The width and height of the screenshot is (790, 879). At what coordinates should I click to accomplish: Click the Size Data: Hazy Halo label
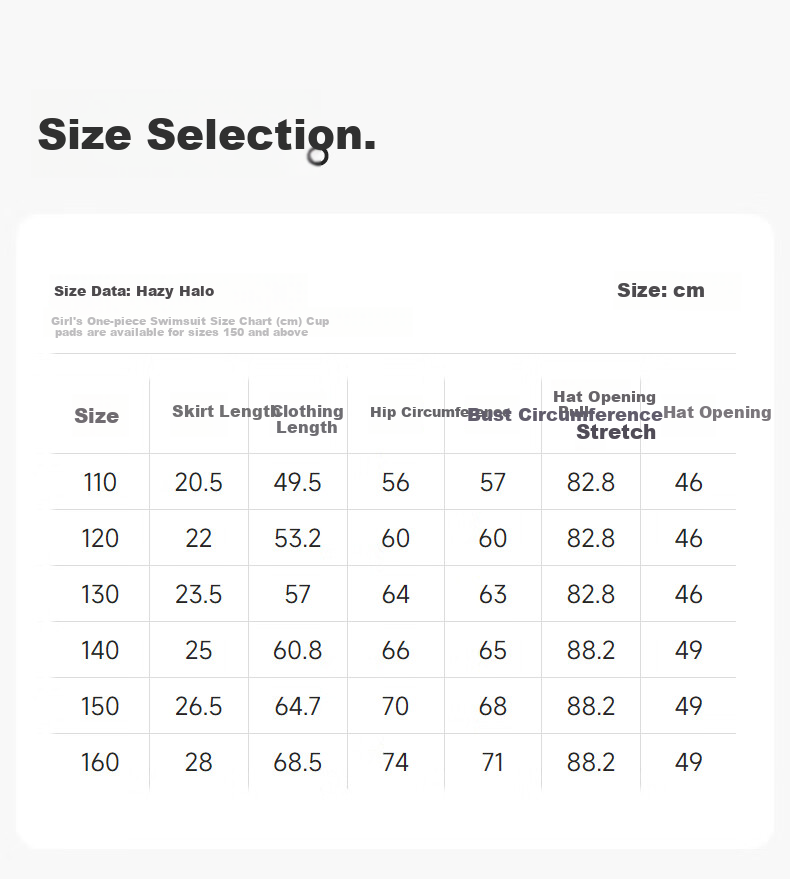click(x=134, y=291)
